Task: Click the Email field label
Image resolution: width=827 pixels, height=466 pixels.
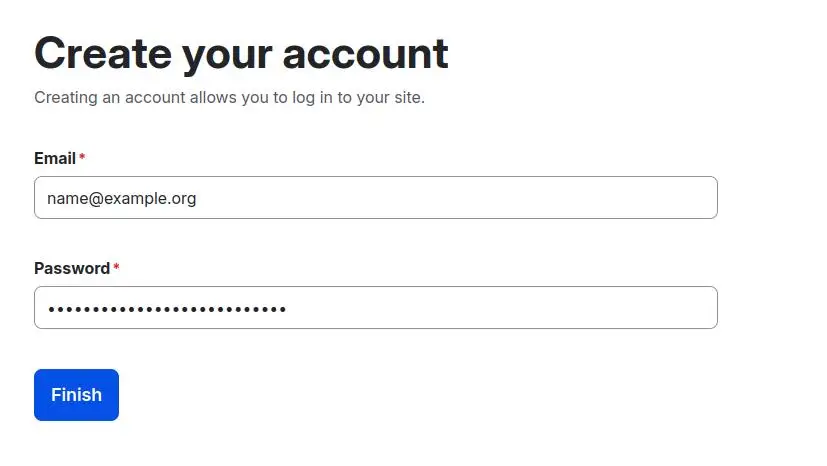Action: (x=55, y=158)
